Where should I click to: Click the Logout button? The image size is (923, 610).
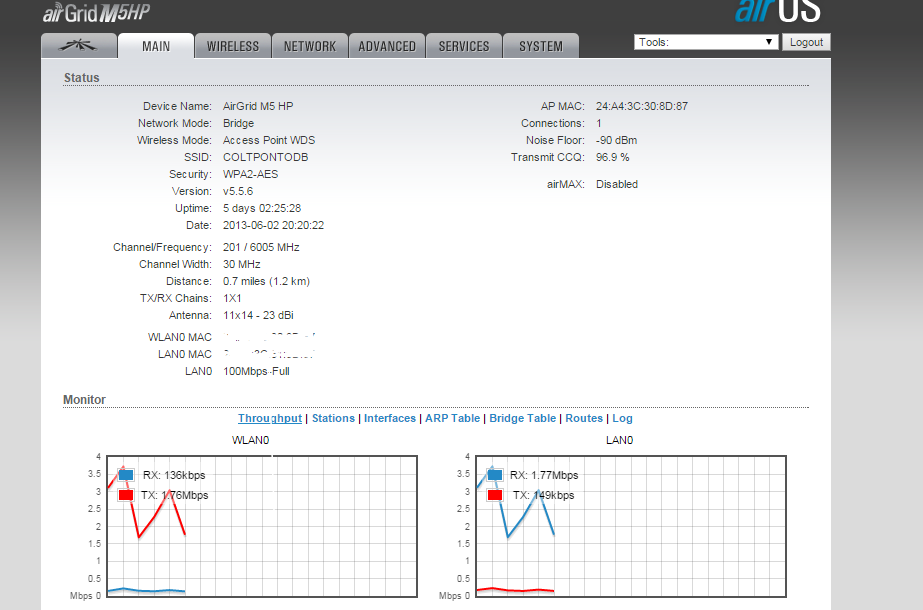806,42
